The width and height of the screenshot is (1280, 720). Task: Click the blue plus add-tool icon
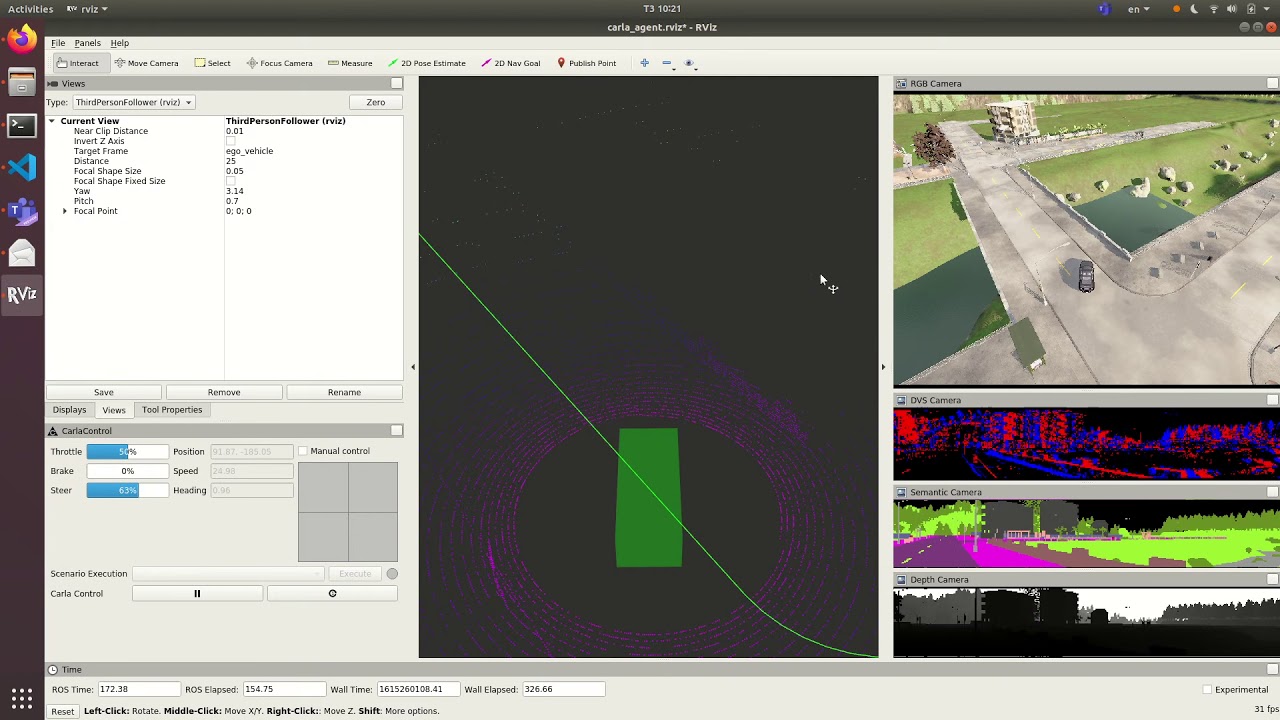point(644,63)
